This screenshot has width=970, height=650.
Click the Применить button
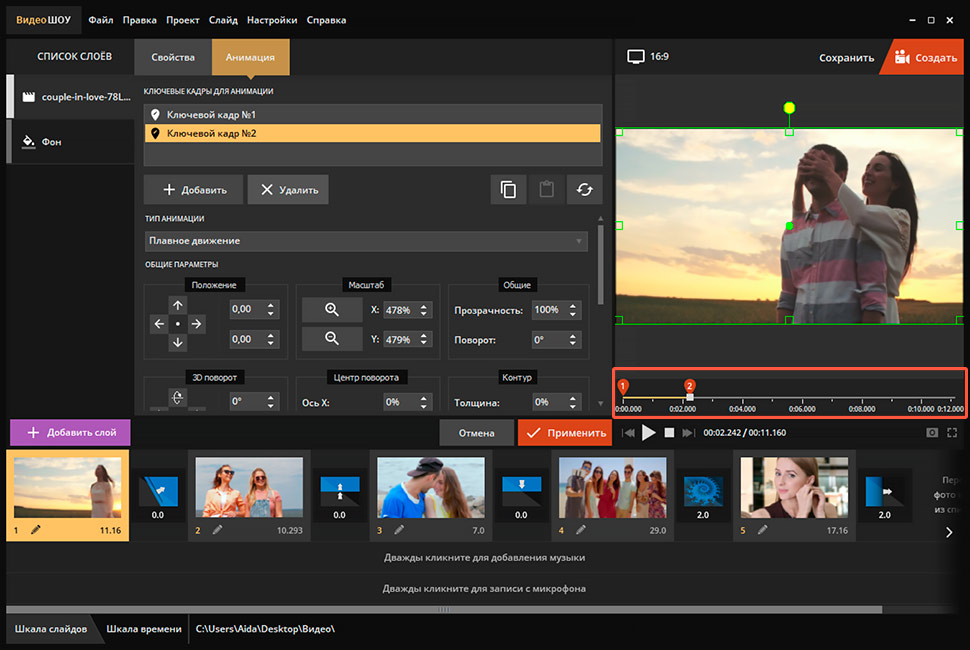(x=565, y=433)
